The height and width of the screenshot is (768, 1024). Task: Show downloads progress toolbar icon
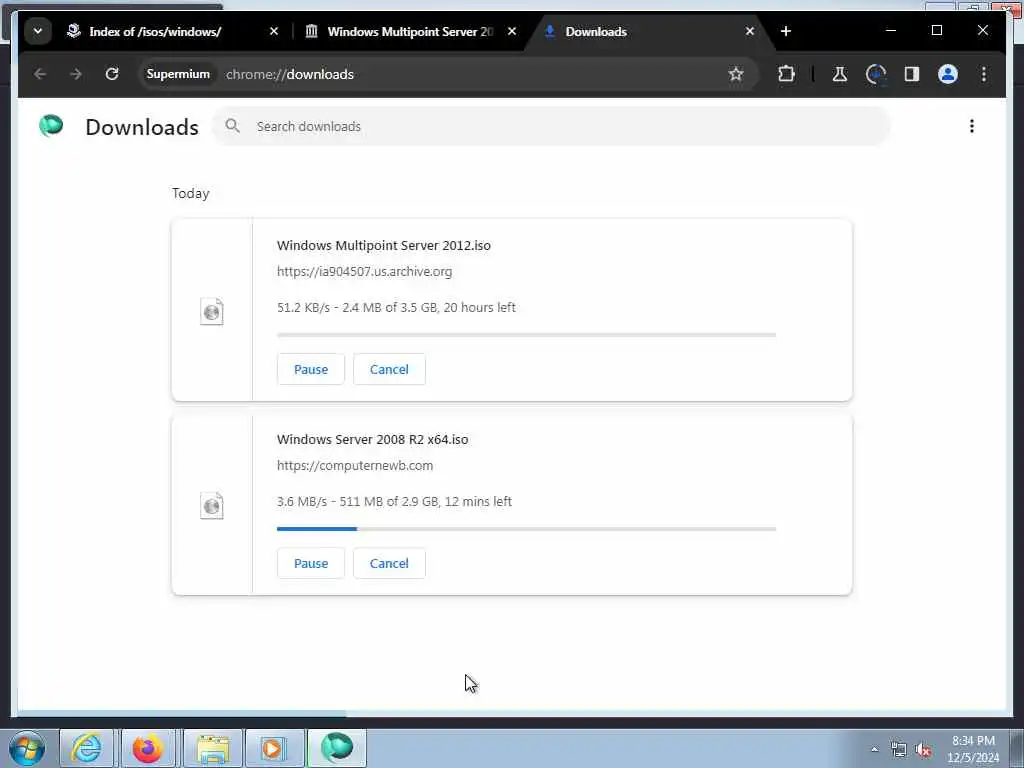876,74
